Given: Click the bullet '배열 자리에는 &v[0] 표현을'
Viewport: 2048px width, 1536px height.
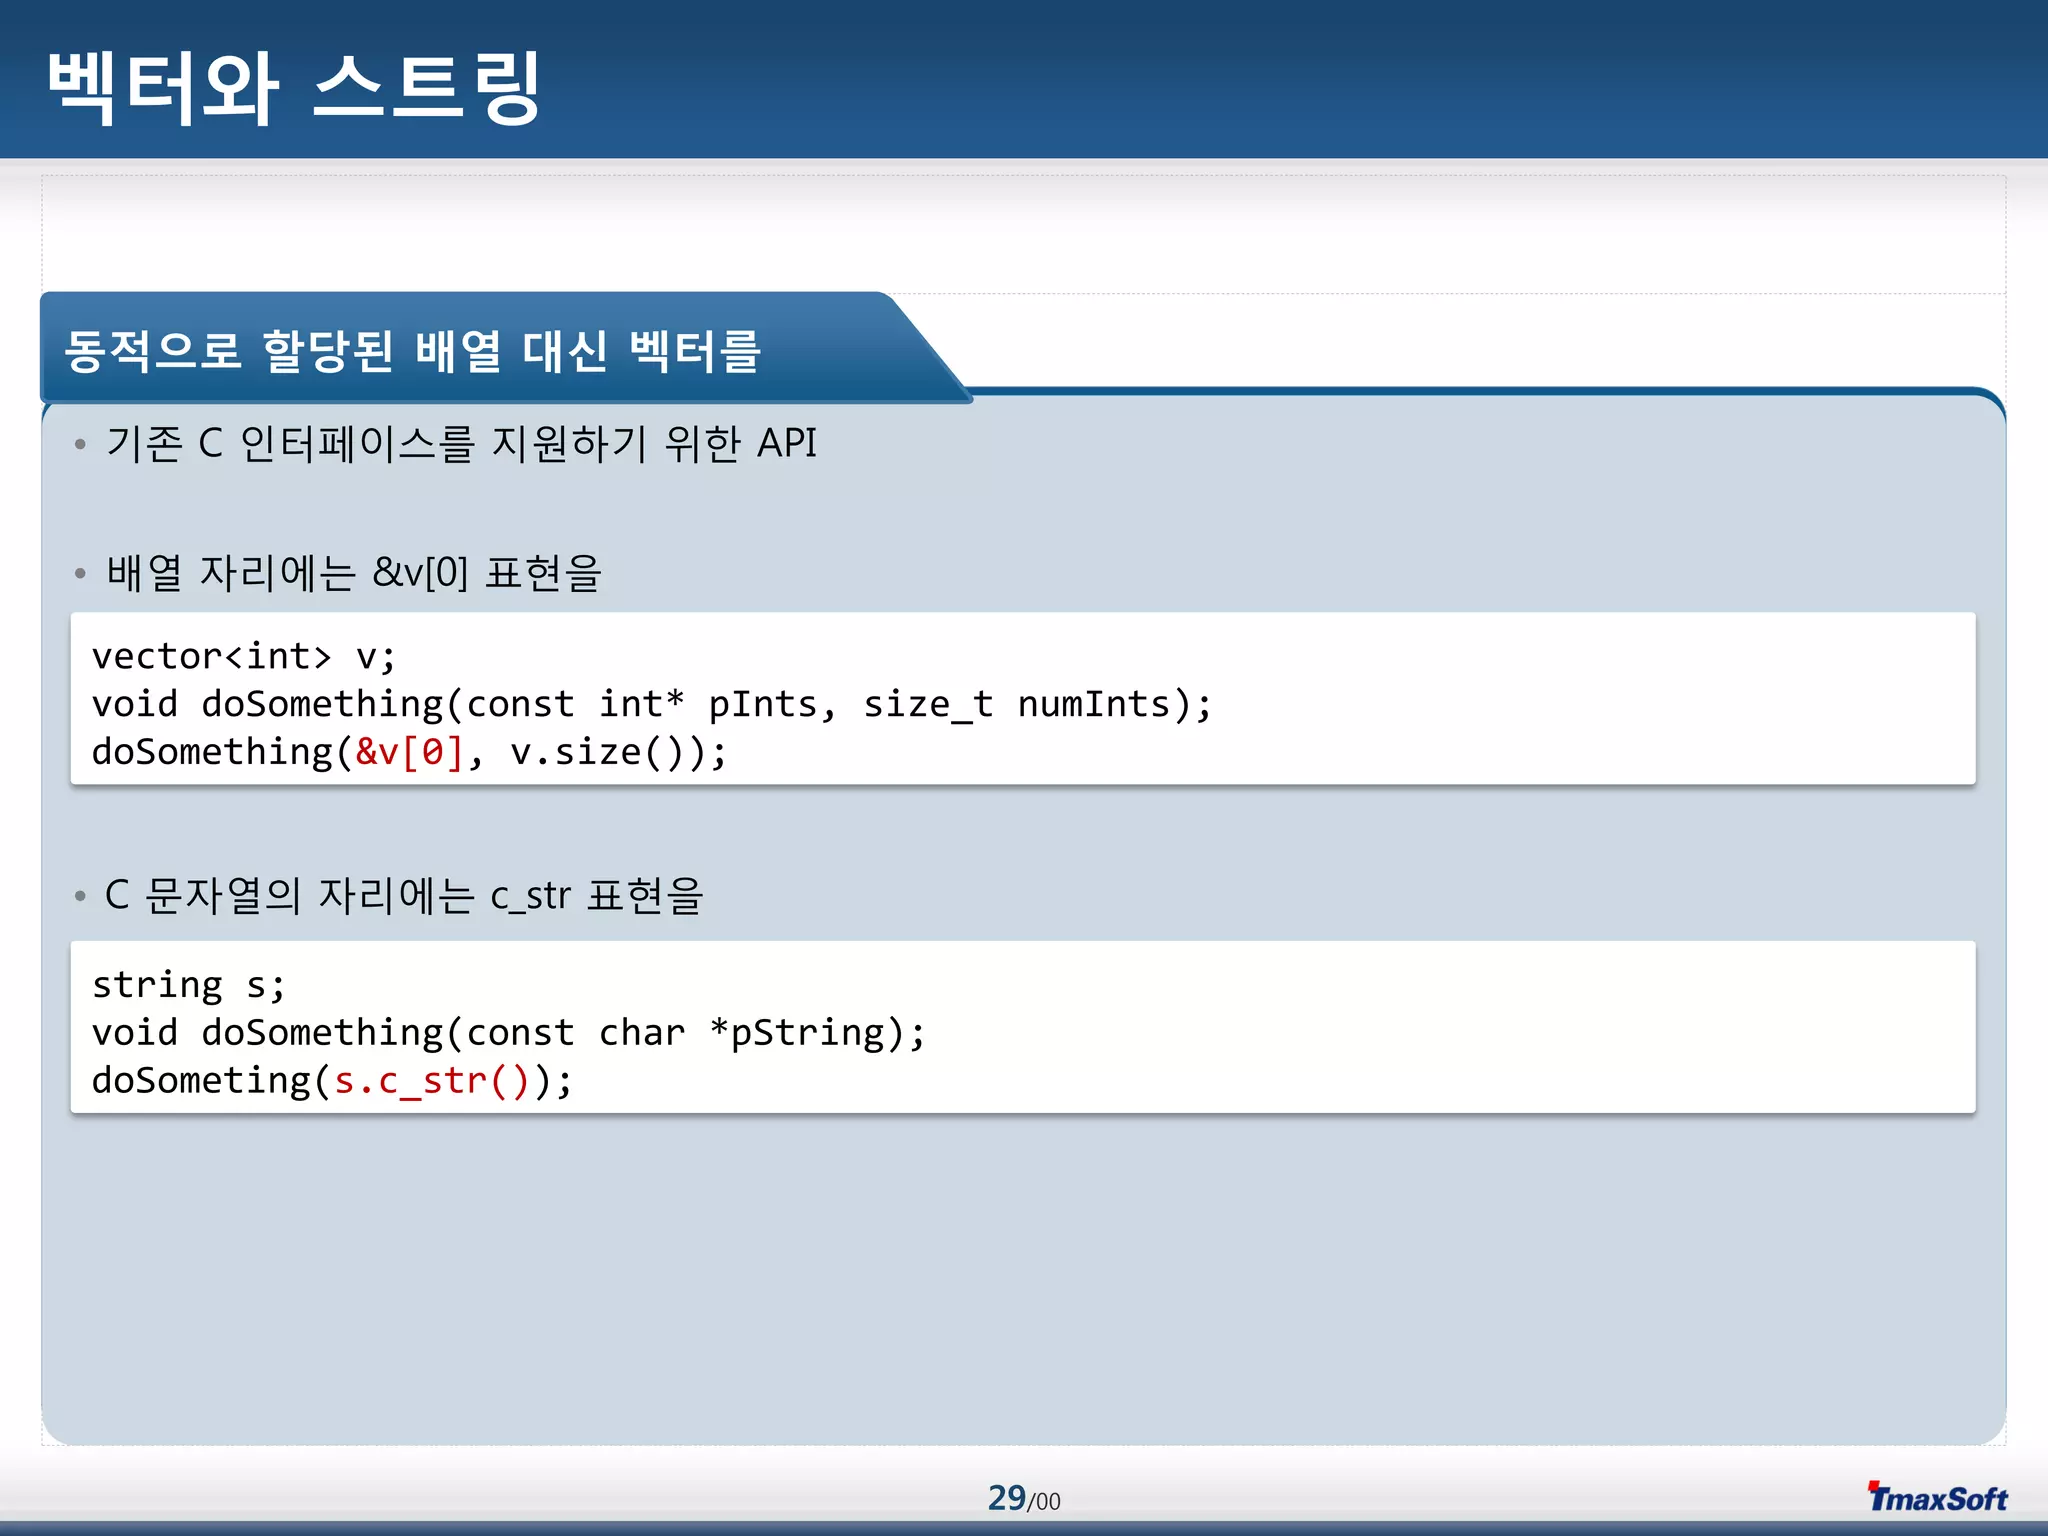Looking at the screenshot, I should tap(354, 573).
